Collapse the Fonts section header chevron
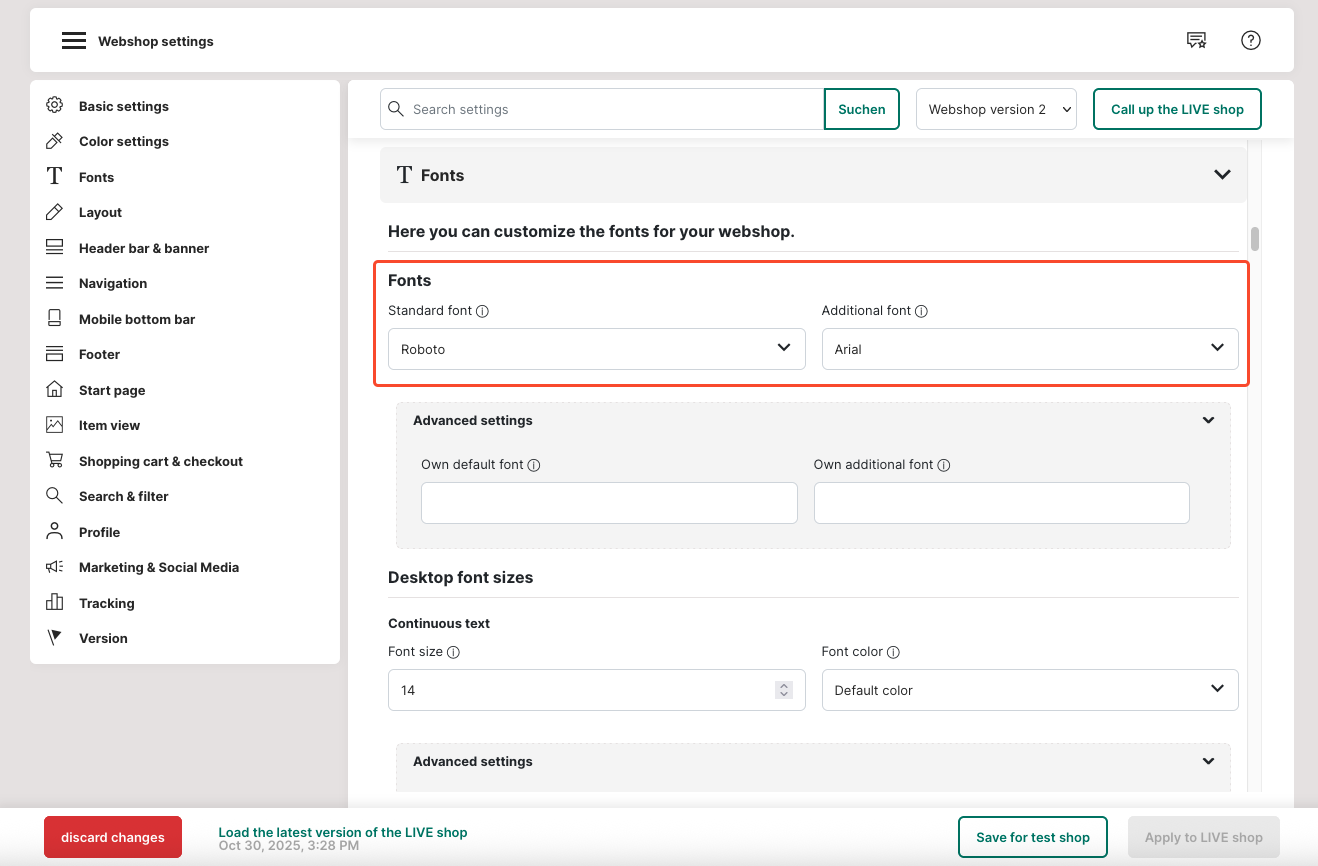 click(1221, 175)
